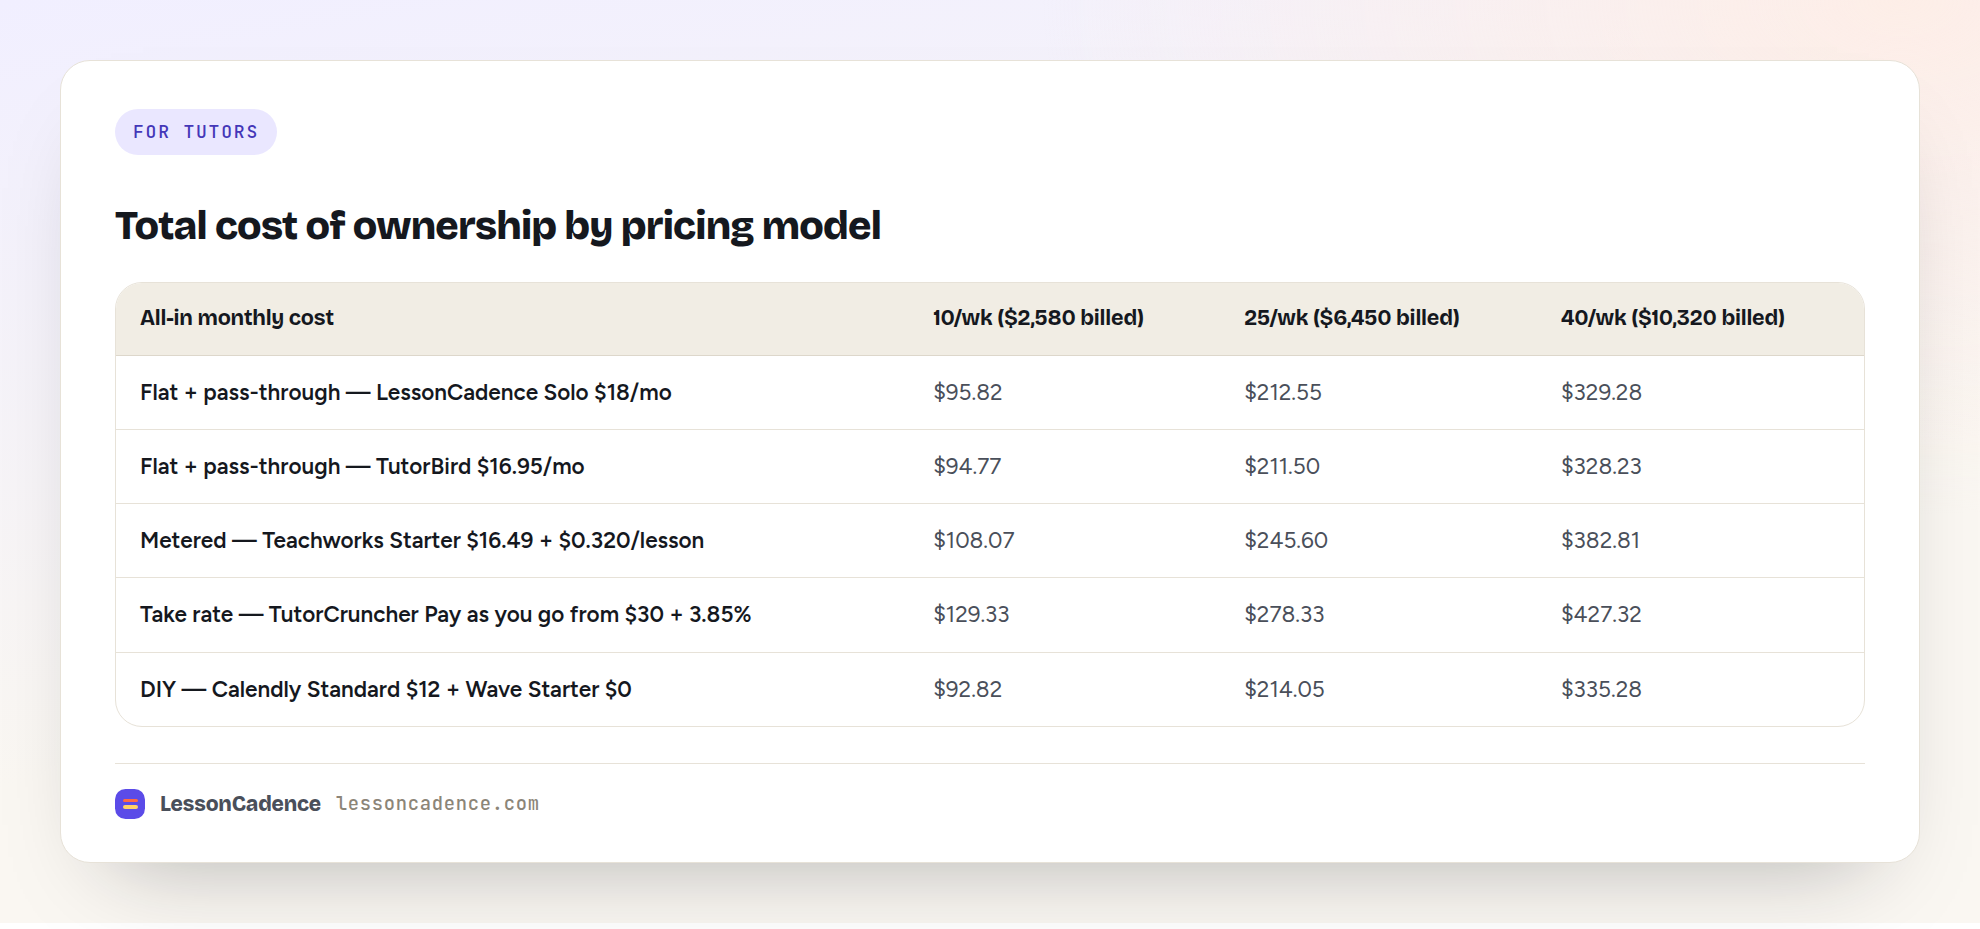Click the $427.32 cell
The width and height of the screenshot is (1980, 929).
point(1601,615)
